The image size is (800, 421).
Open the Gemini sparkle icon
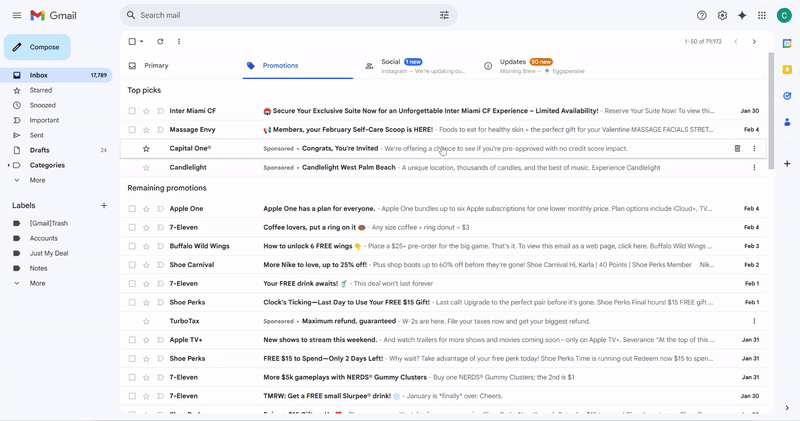(742, 15)
